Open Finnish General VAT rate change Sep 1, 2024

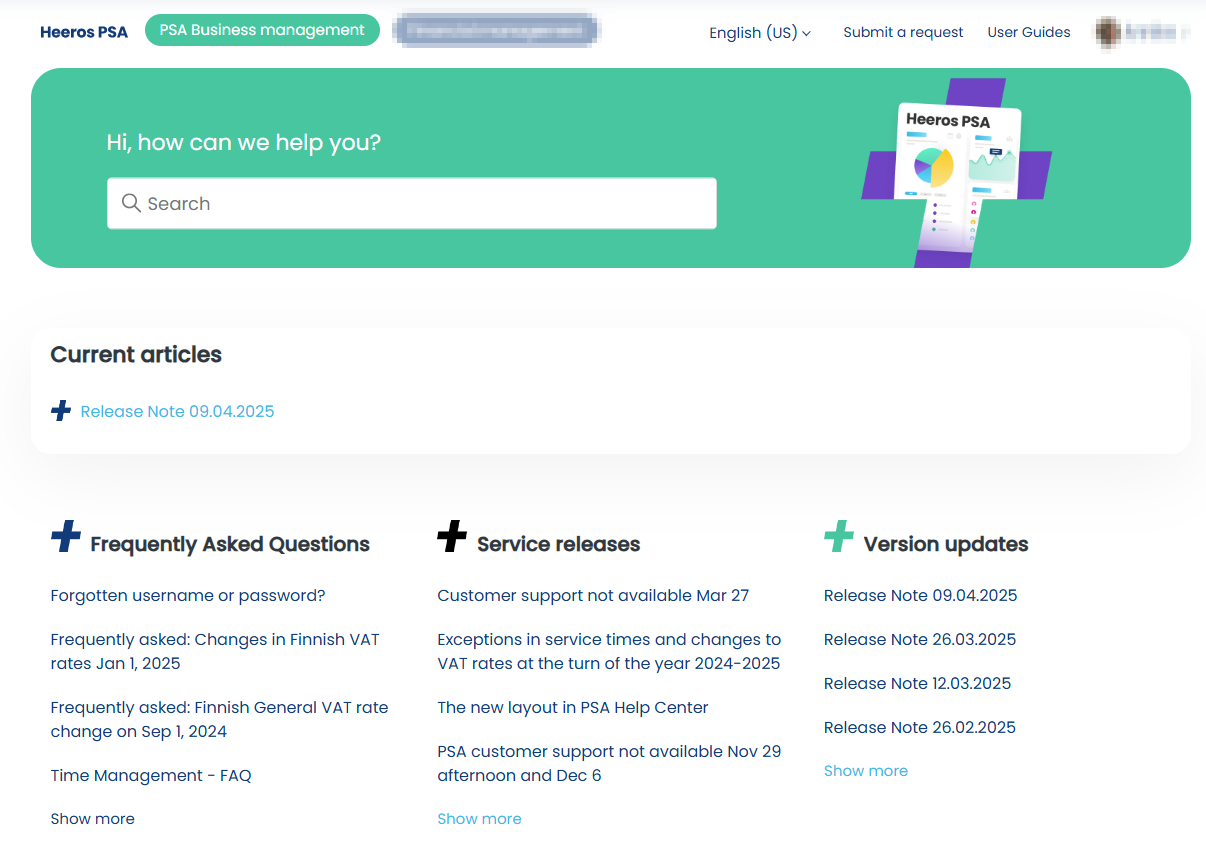[x=219, y=719]
